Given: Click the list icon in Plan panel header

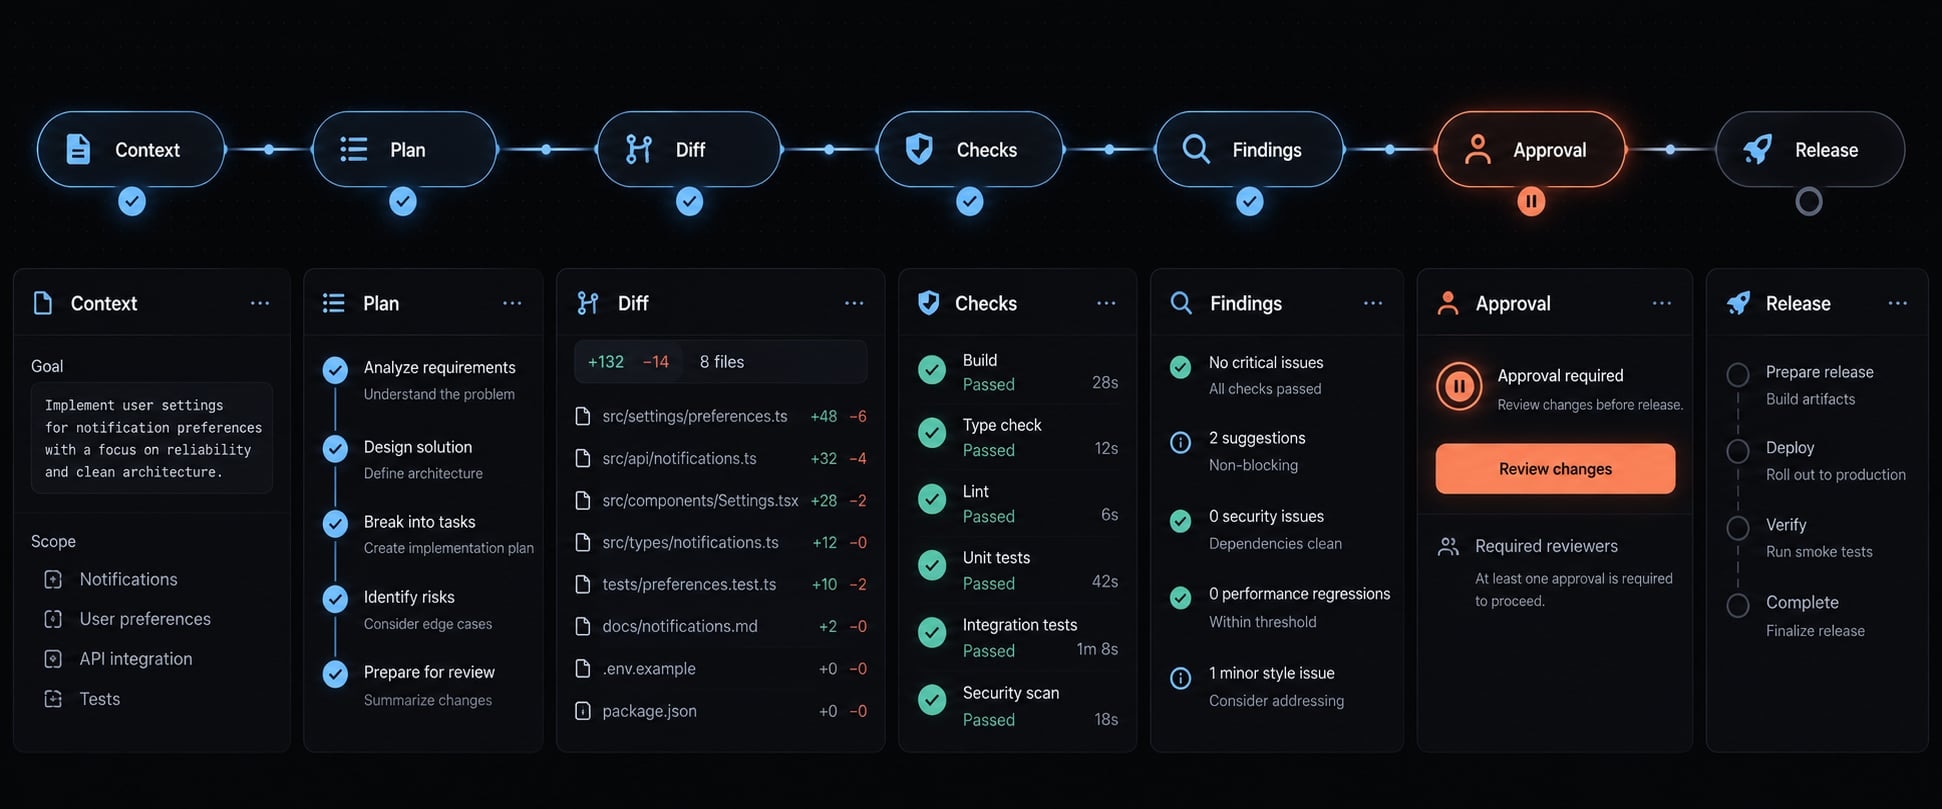Looking at the screenshot, I should (x=334, y=303).
